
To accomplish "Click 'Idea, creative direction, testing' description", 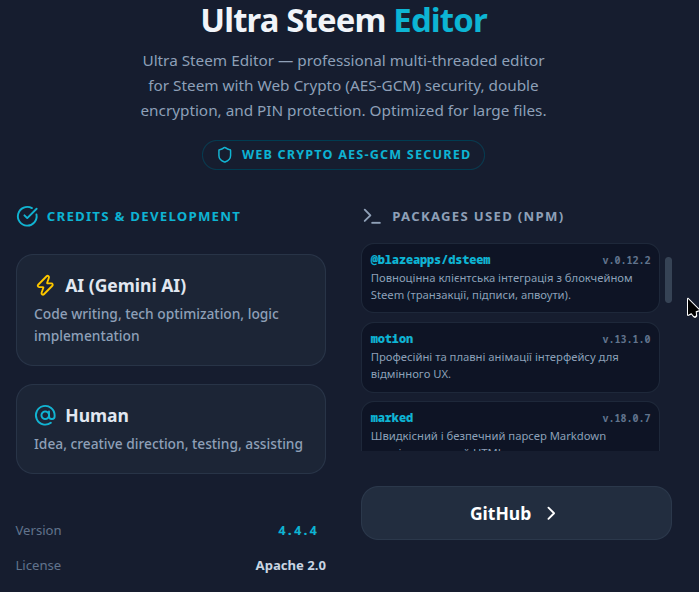I will tap(169, 444).
